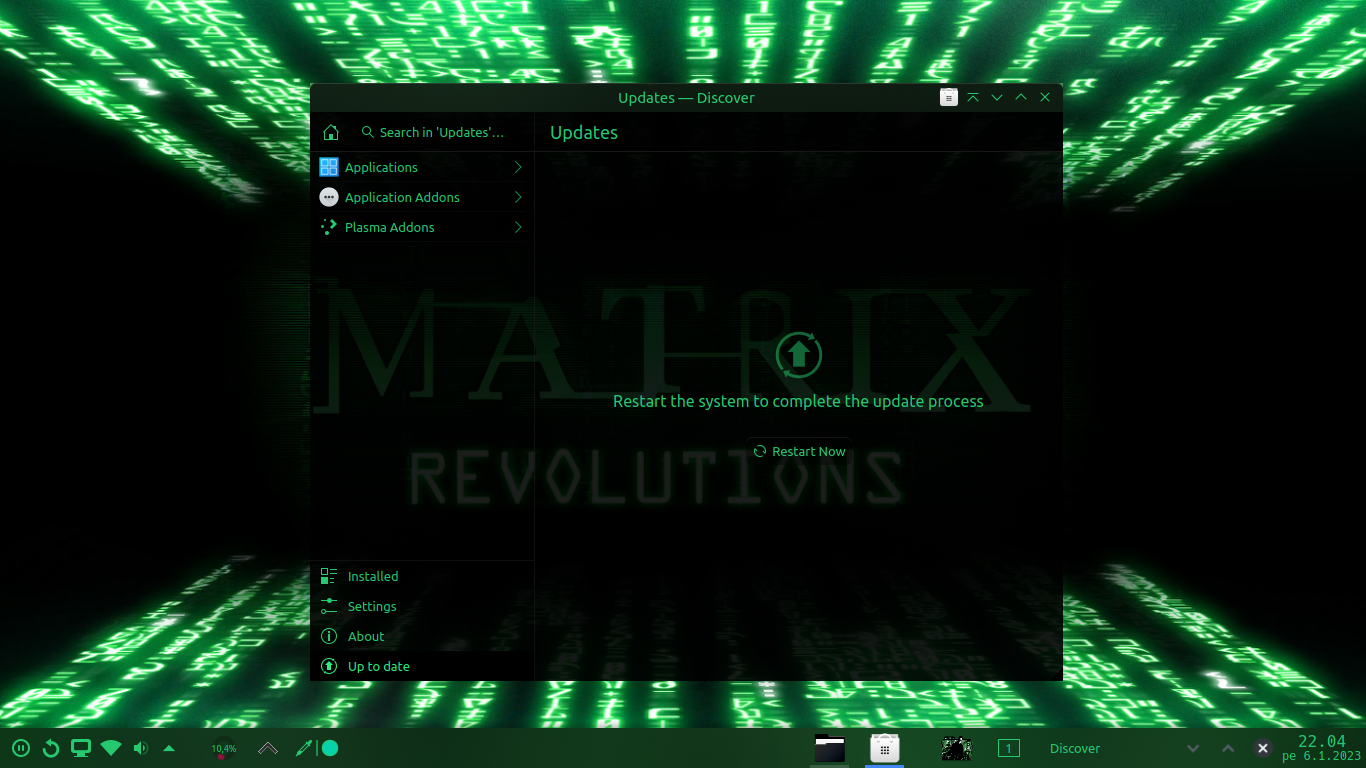Select the Installed sidebar item
The height and width of the screenshot is (768, 1366).
point(422,576)
